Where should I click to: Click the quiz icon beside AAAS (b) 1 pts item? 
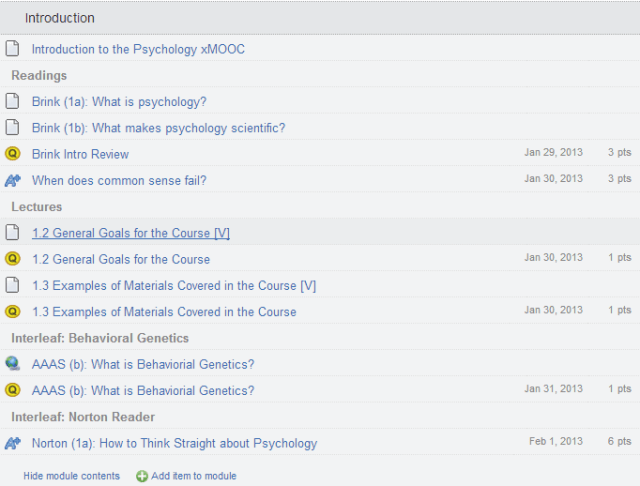(x=12, y=390)
